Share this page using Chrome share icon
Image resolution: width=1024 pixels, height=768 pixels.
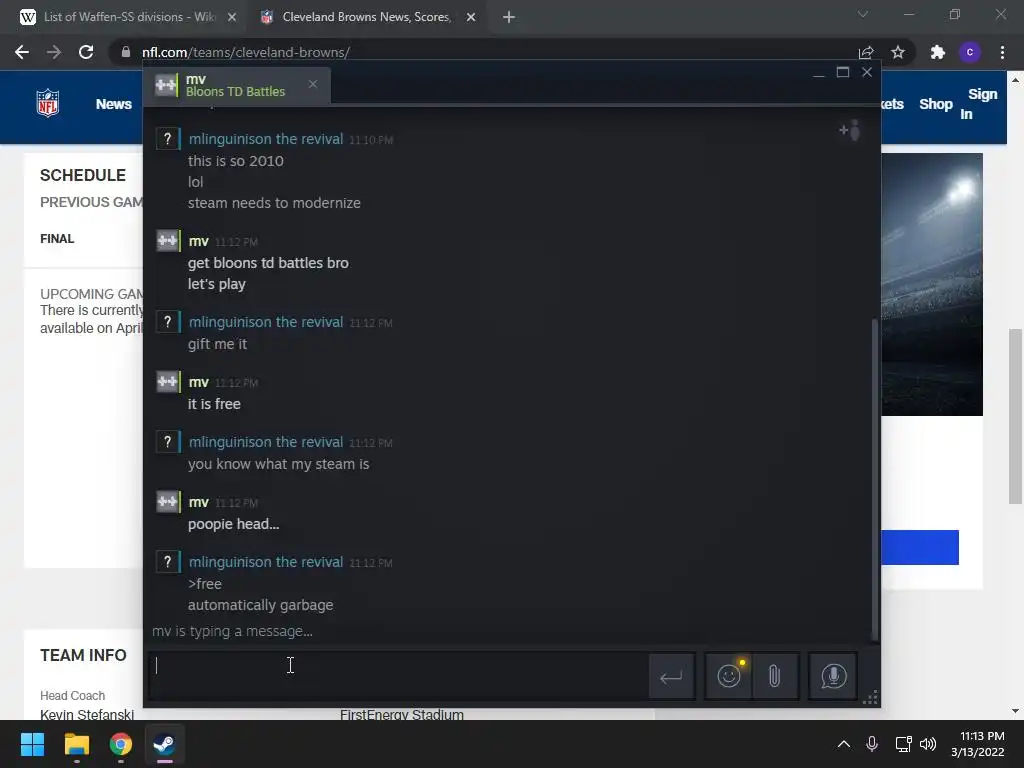(866, 52)
